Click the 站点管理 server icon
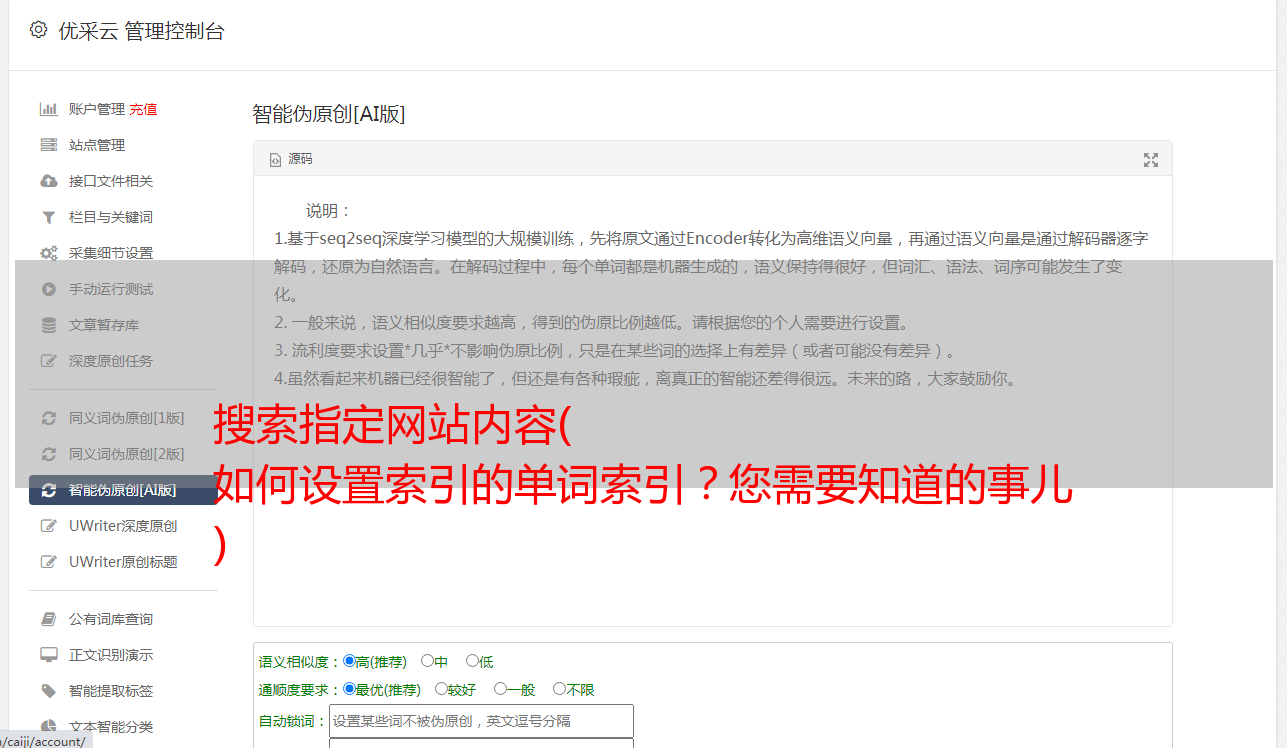Image resolution: width=1287 pixels, height=748 pixels. click(48, 145)
